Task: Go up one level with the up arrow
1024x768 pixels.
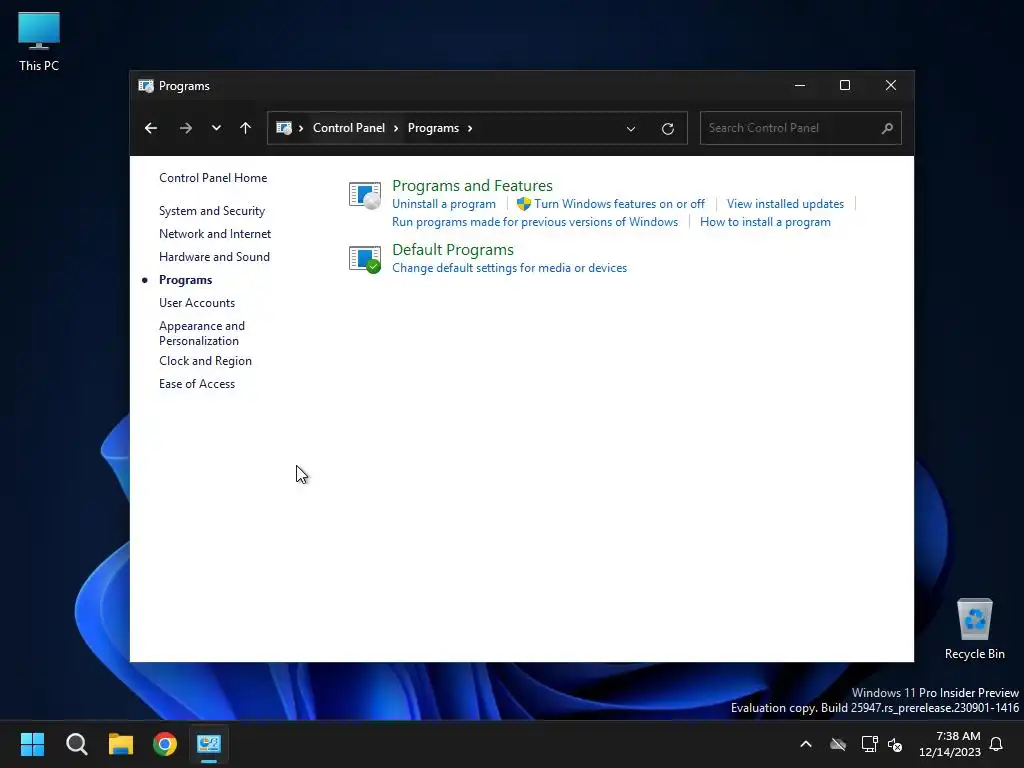Action: point(246,128)
